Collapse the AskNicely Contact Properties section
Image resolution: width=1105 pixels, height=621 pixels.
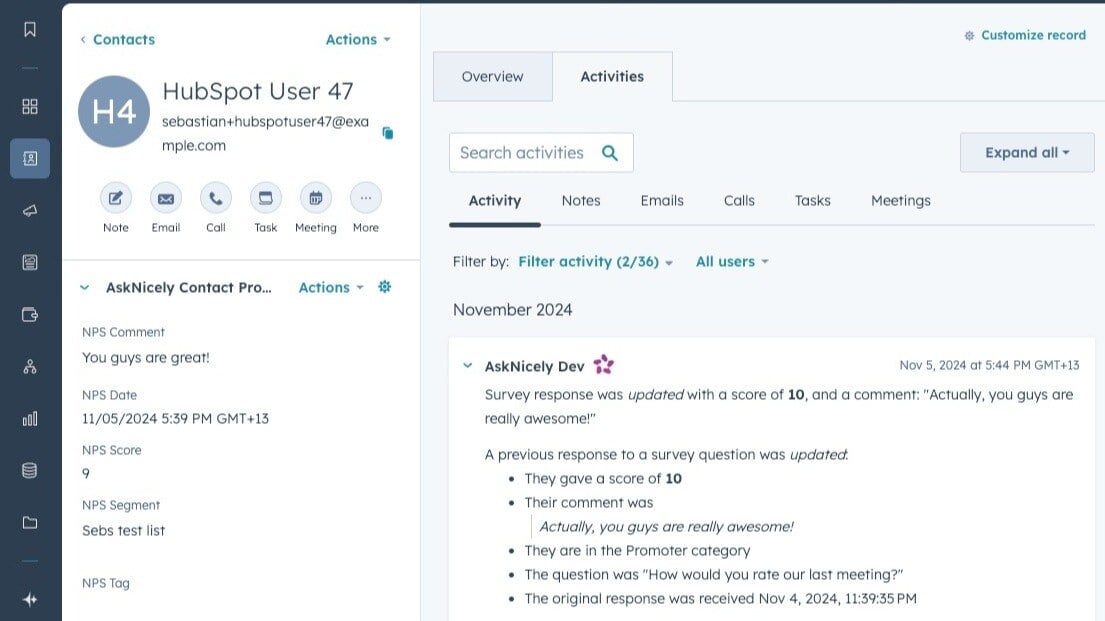click(85, 288)
